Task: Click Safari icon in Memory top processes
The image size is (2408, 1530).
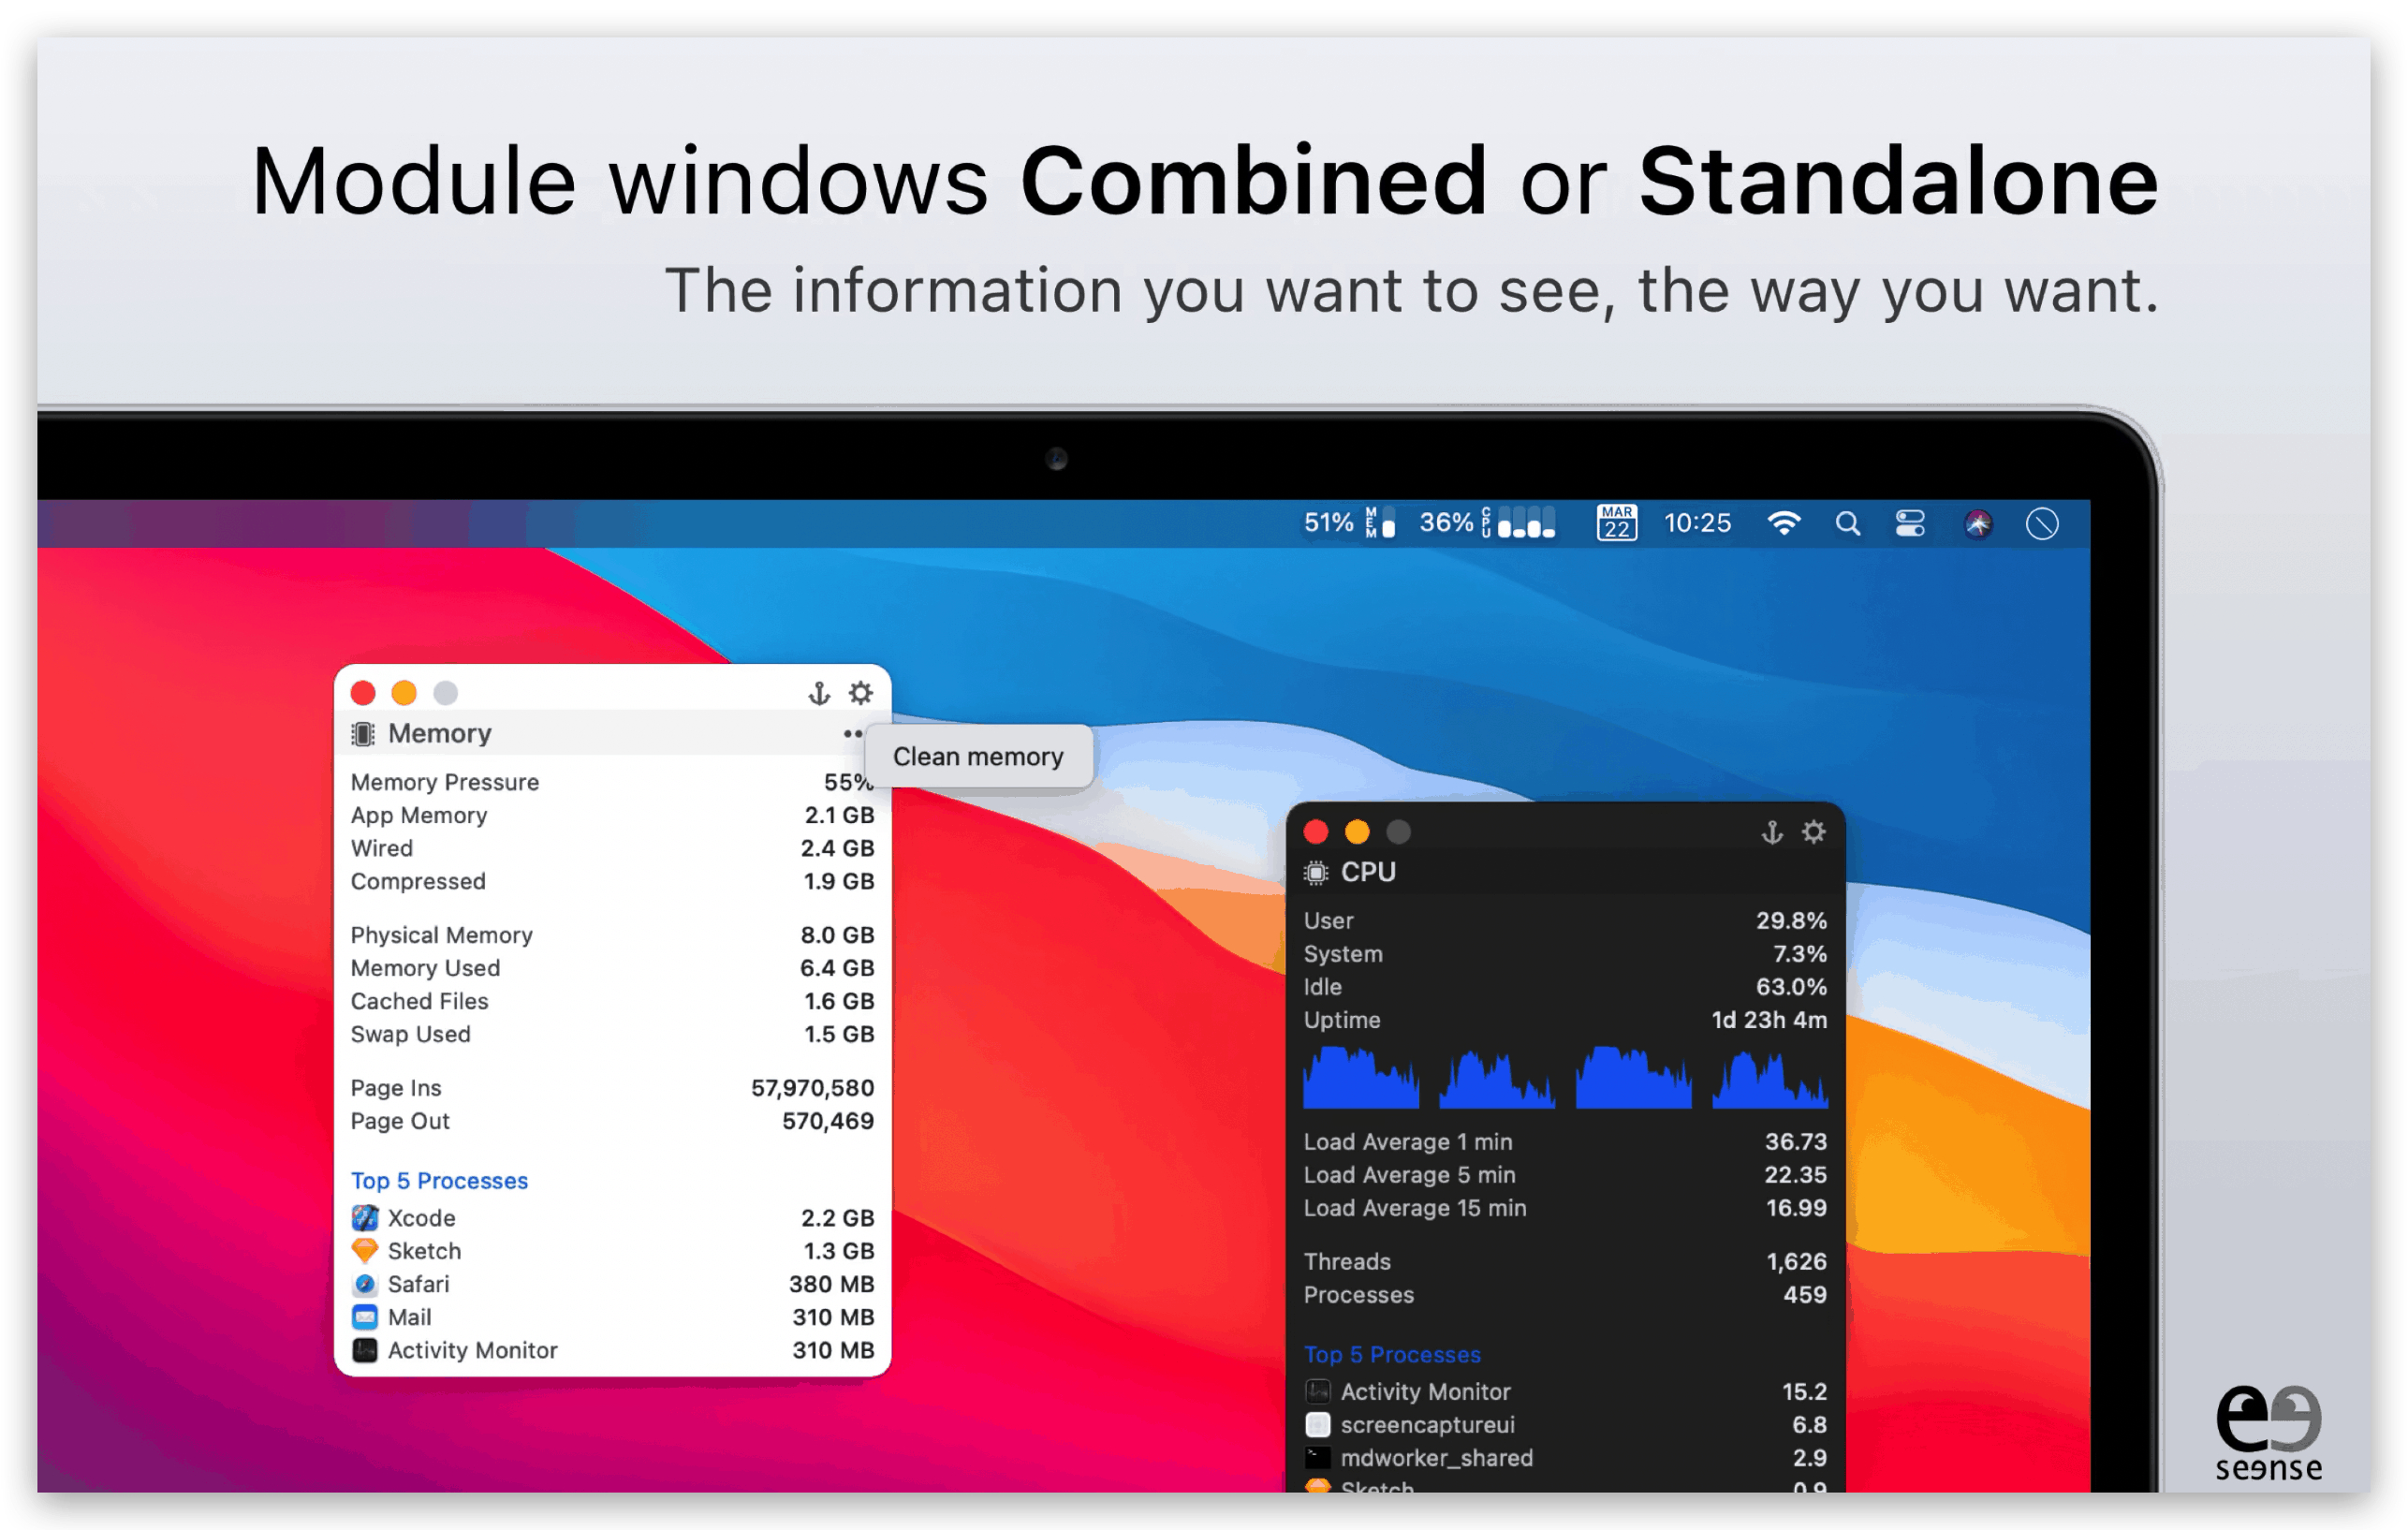Action: click(365, 1284)
